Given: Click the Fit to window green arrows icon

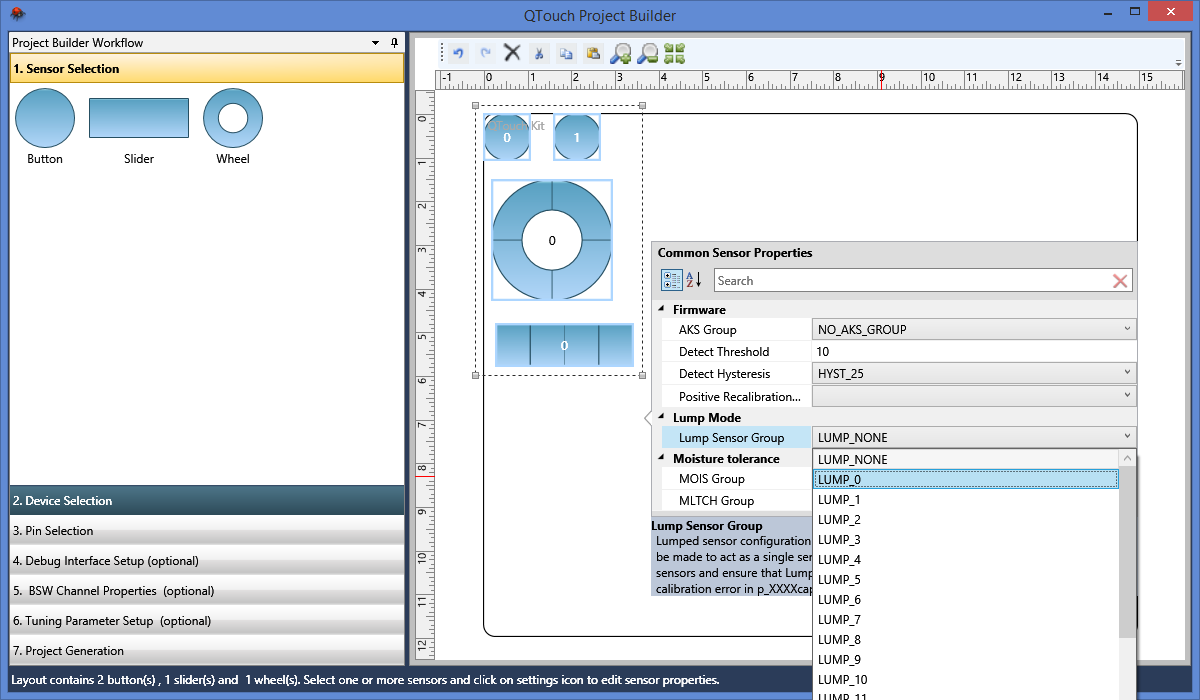Looking at the screenshot, I should click(674, 54).
